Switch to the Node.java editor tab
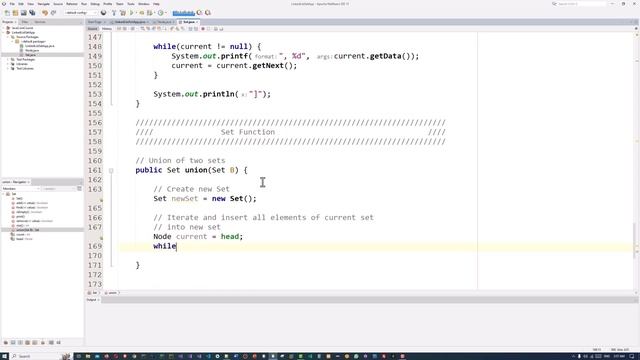The width and height of the screenshot is (640, 360). coord(165,22)
